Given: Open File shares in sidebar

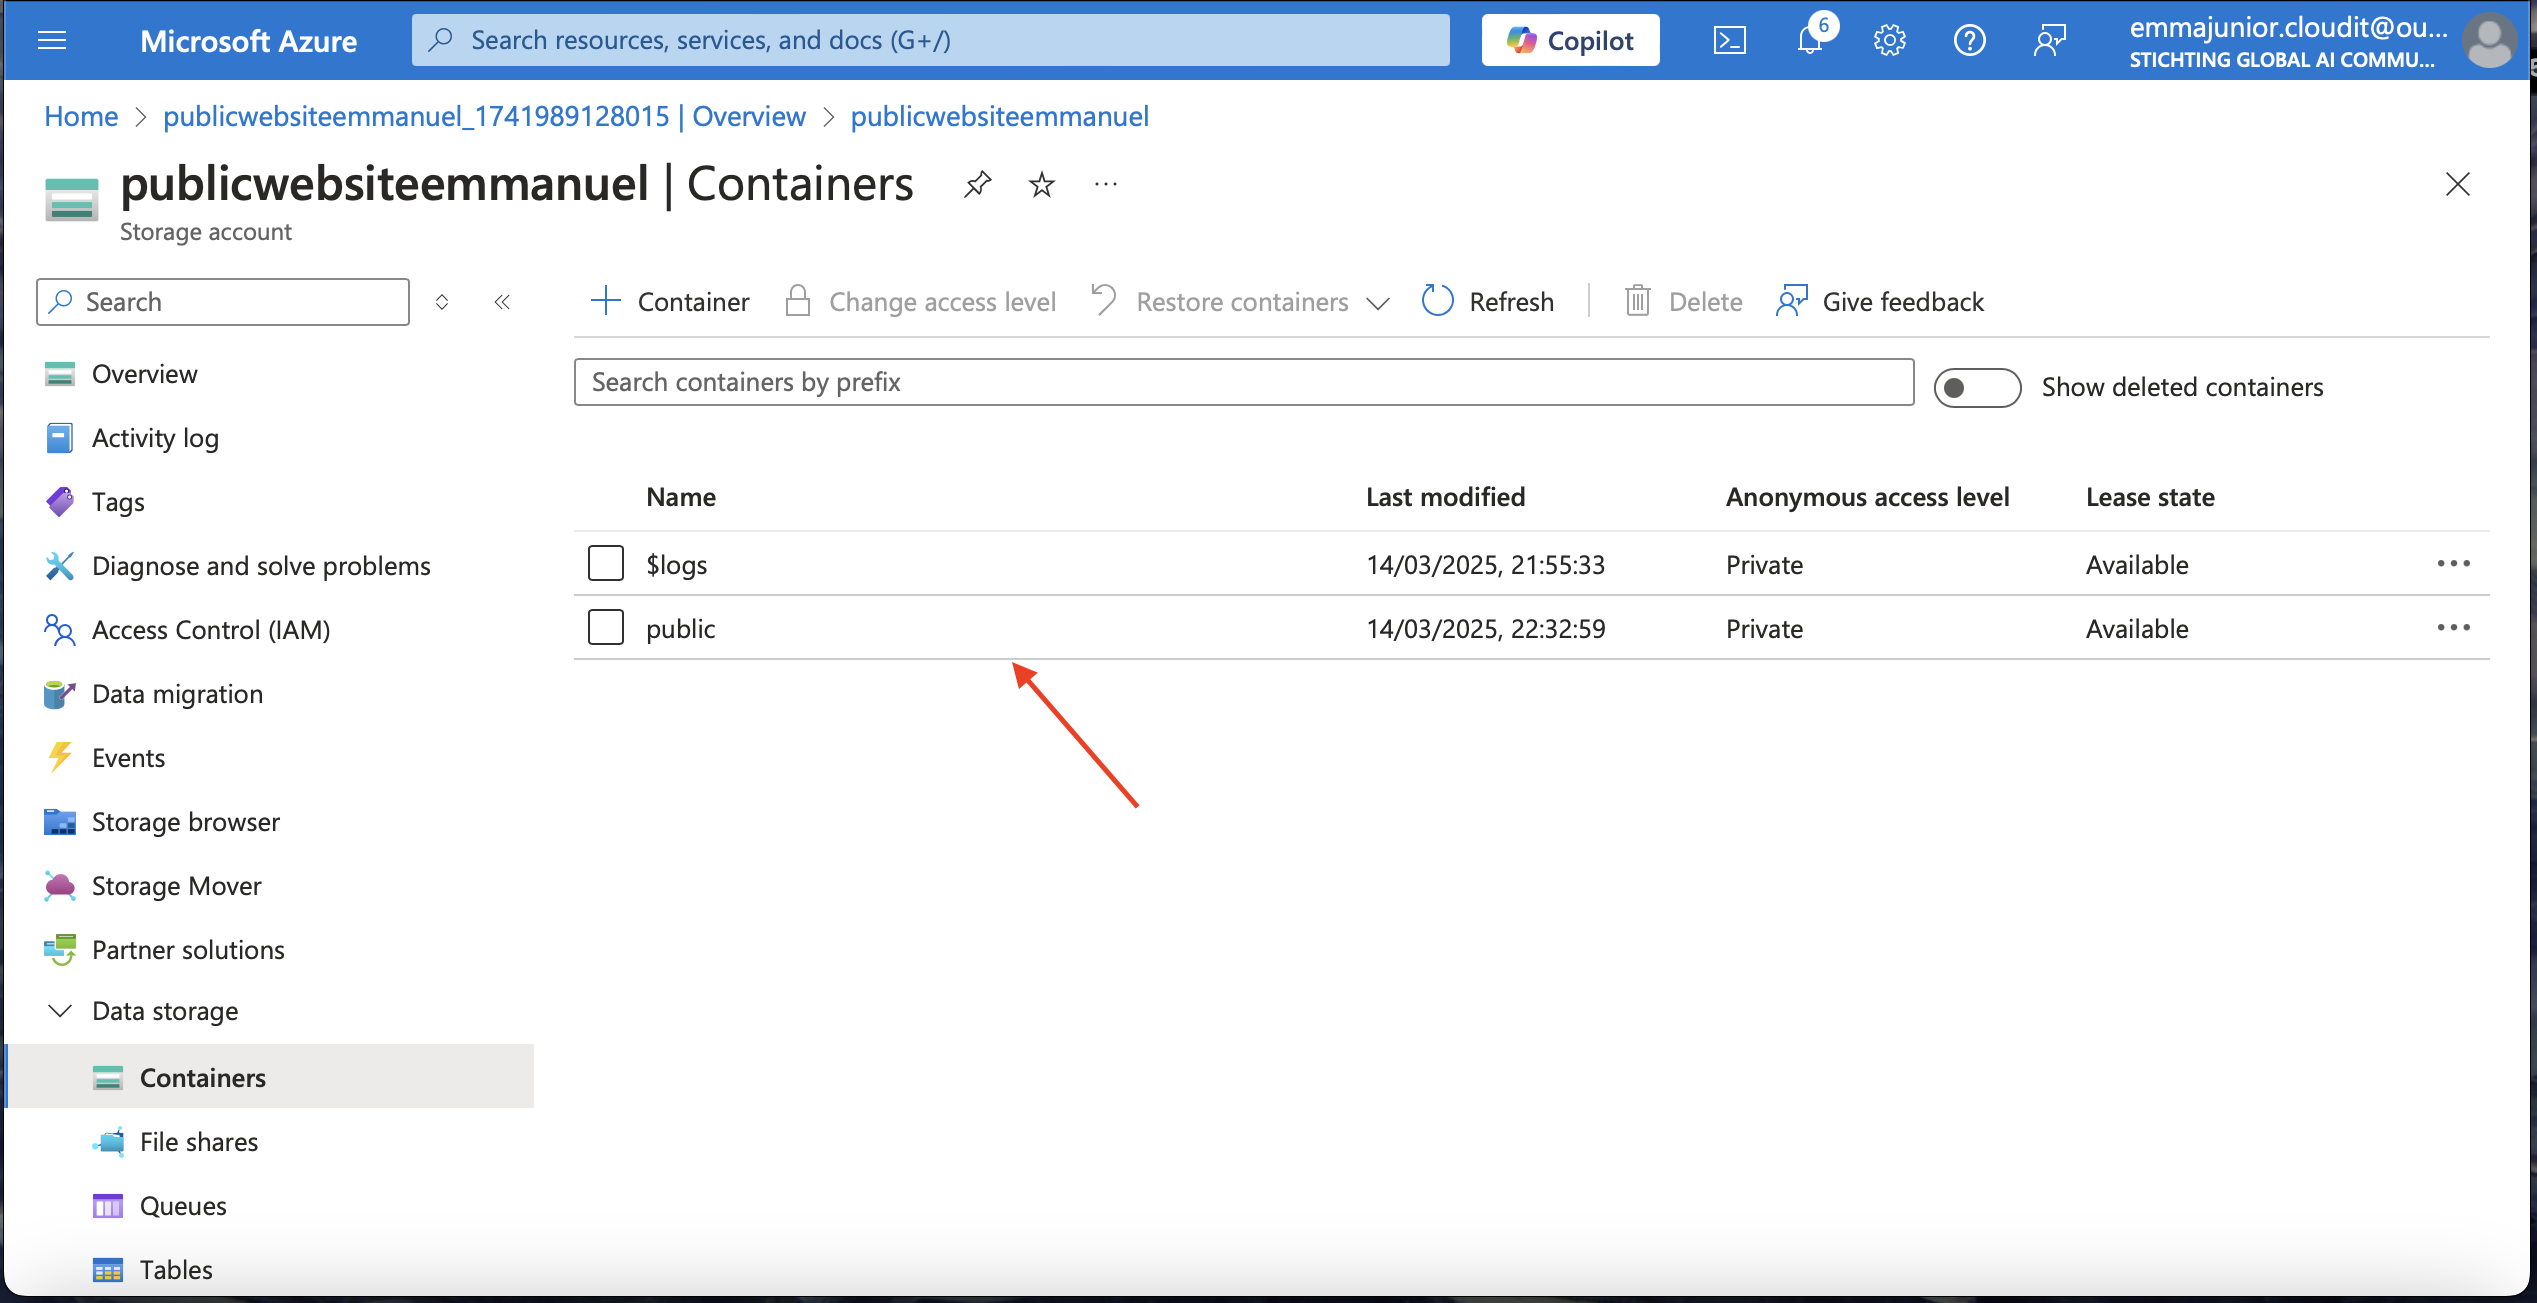Looking at the screenshot, I should click(x=199, y=1142).
